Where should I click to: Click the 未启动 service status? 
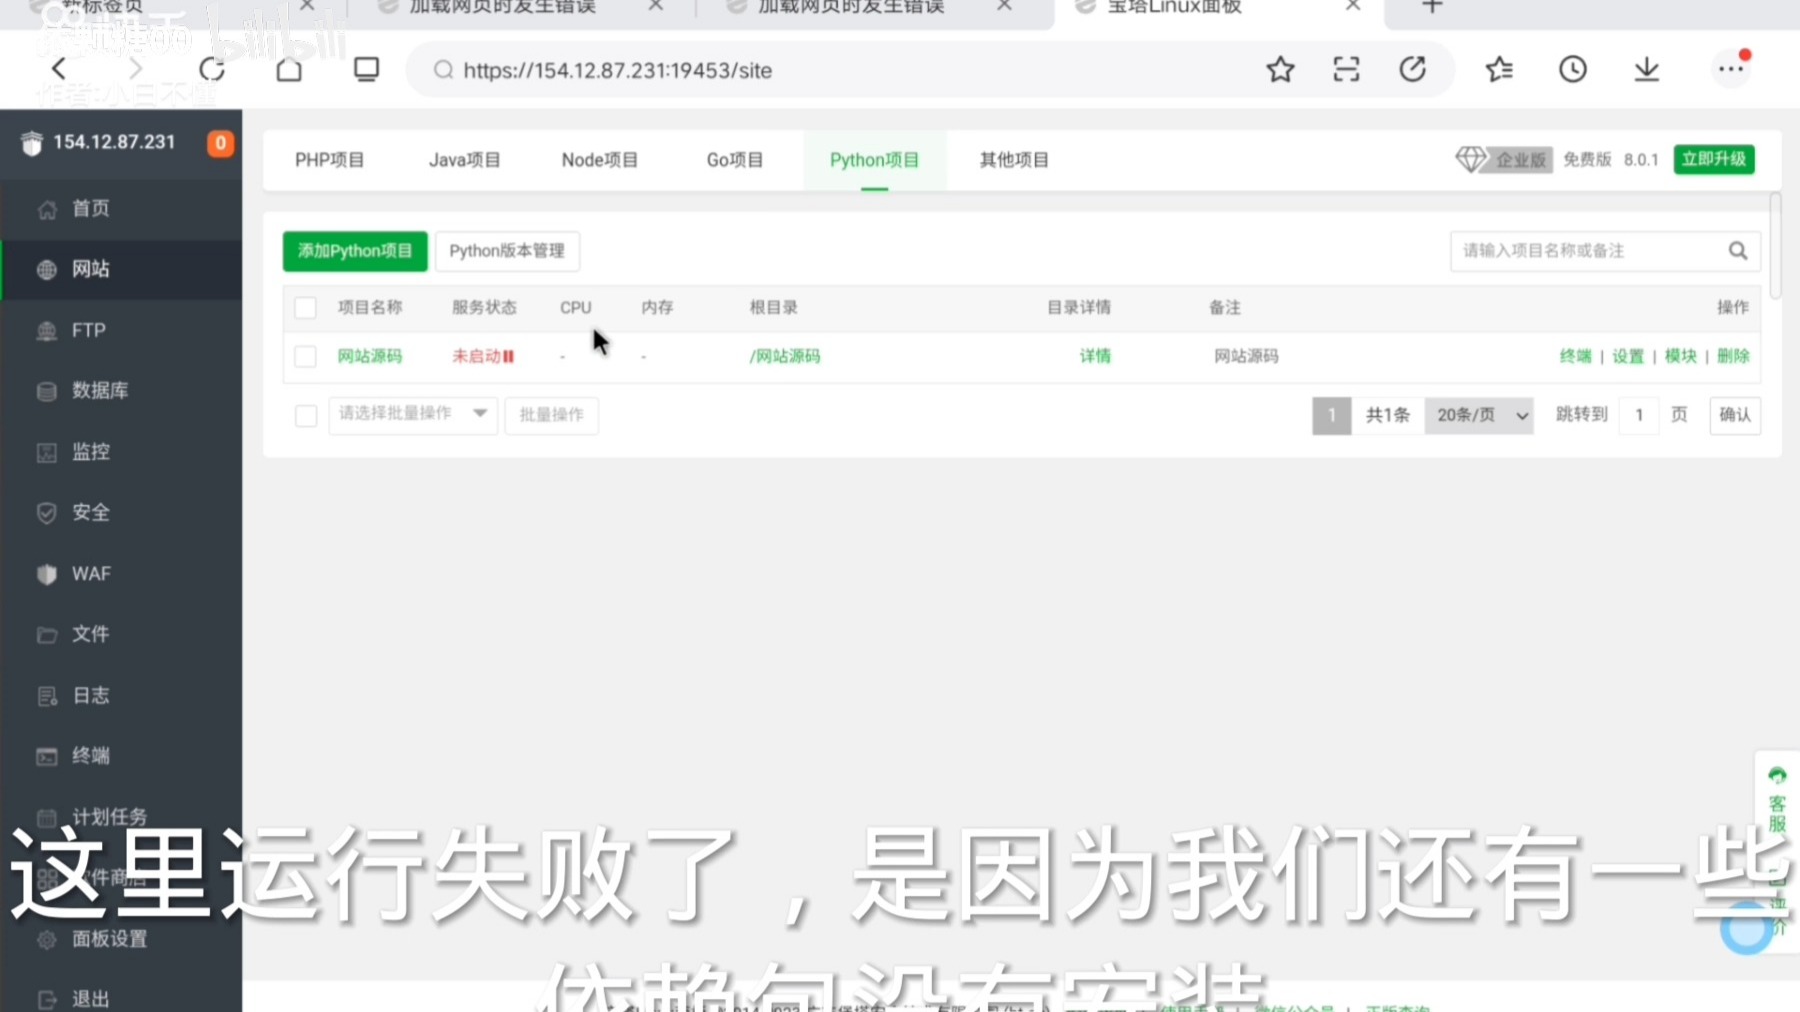tap(483, 356)
